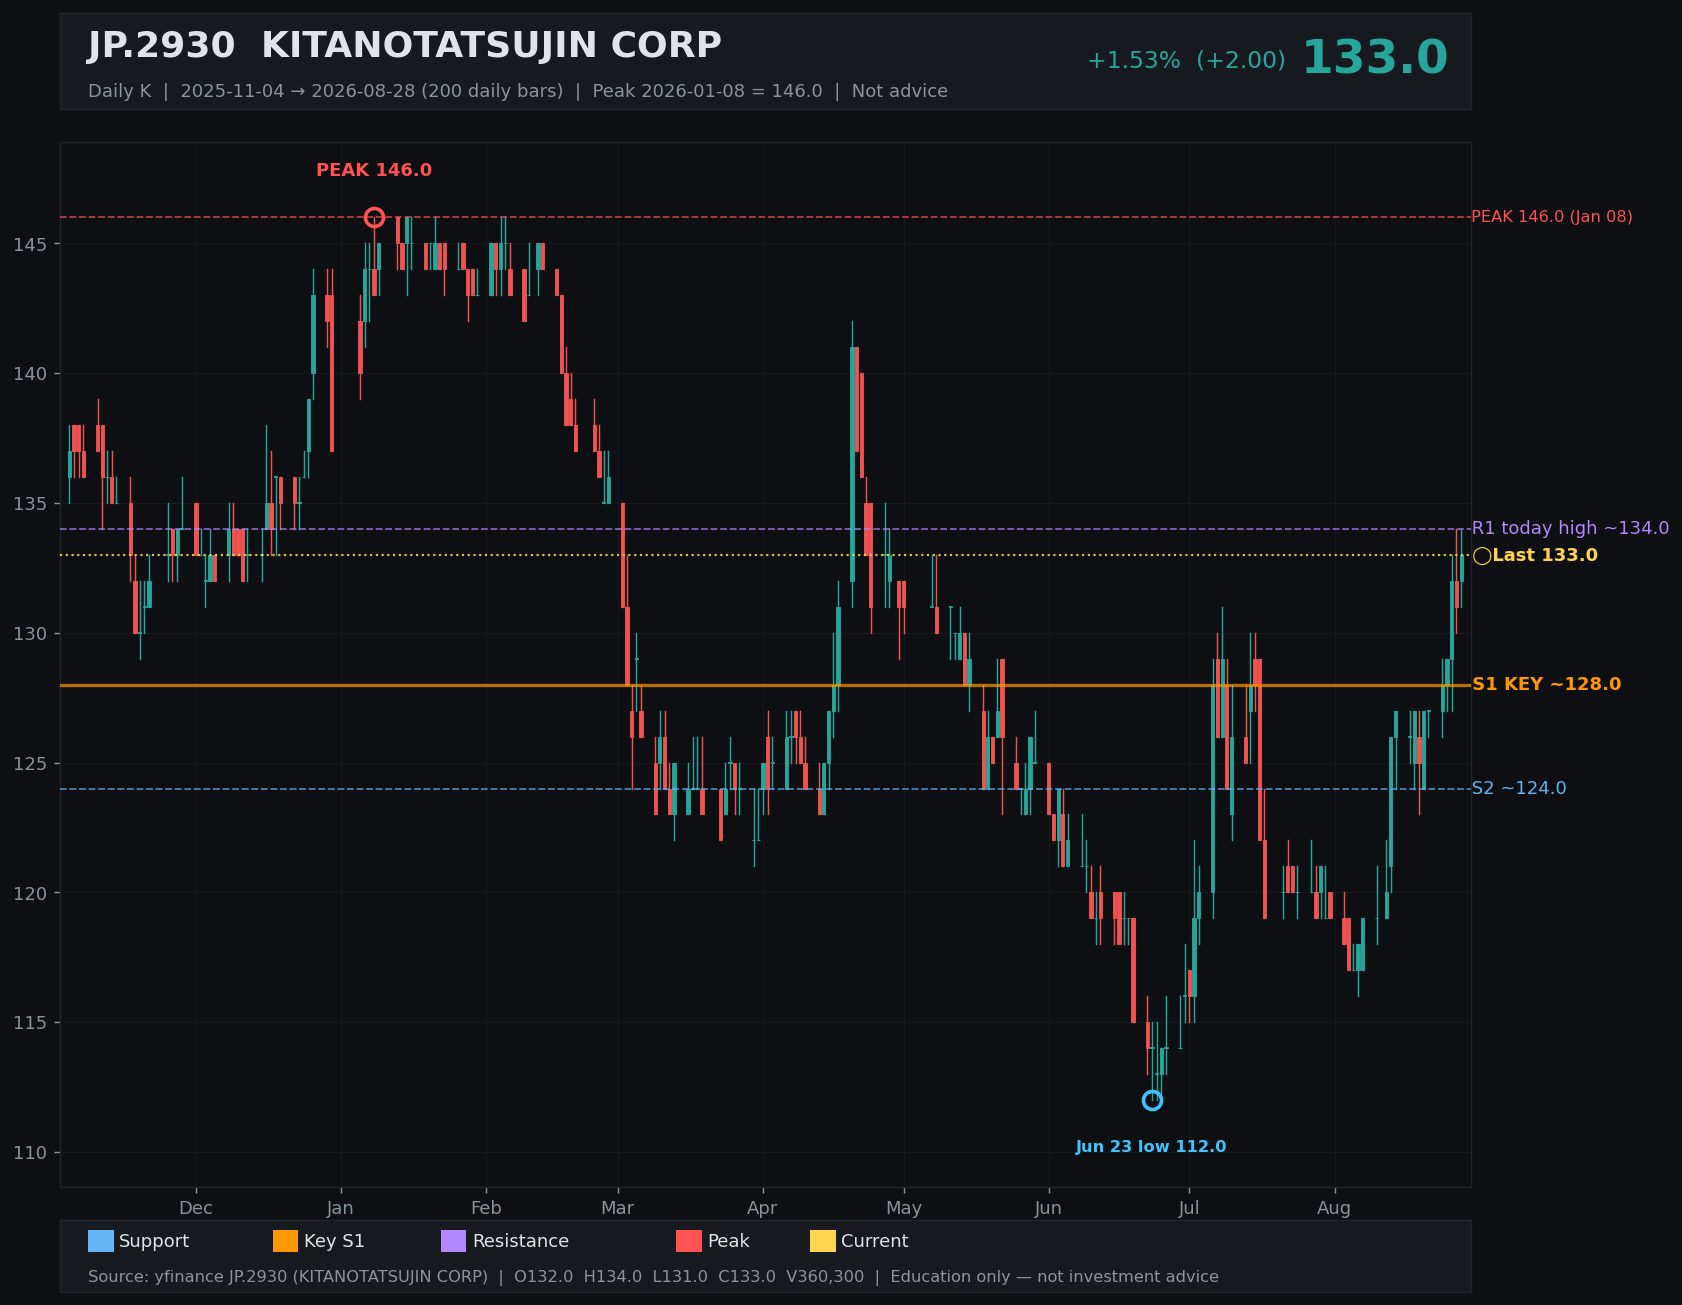Click the yfinance source footer line
The height and width of the screenshot is (1305, 1682).
click(x=653, y=1277)
